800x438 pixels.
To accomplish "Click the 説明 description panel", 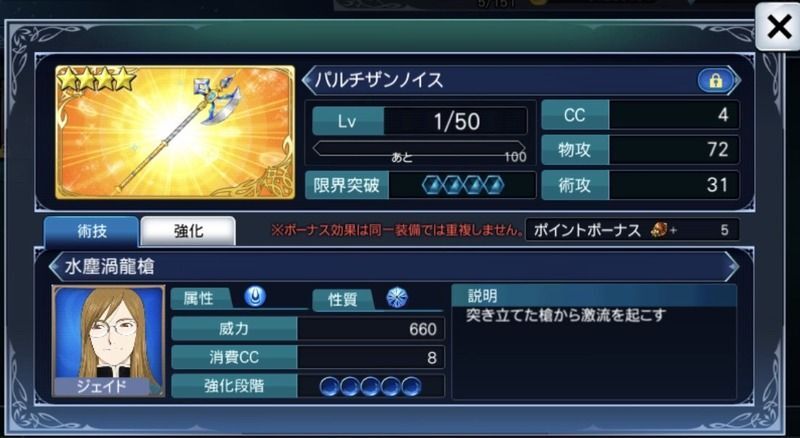I will tap(594, 342).
